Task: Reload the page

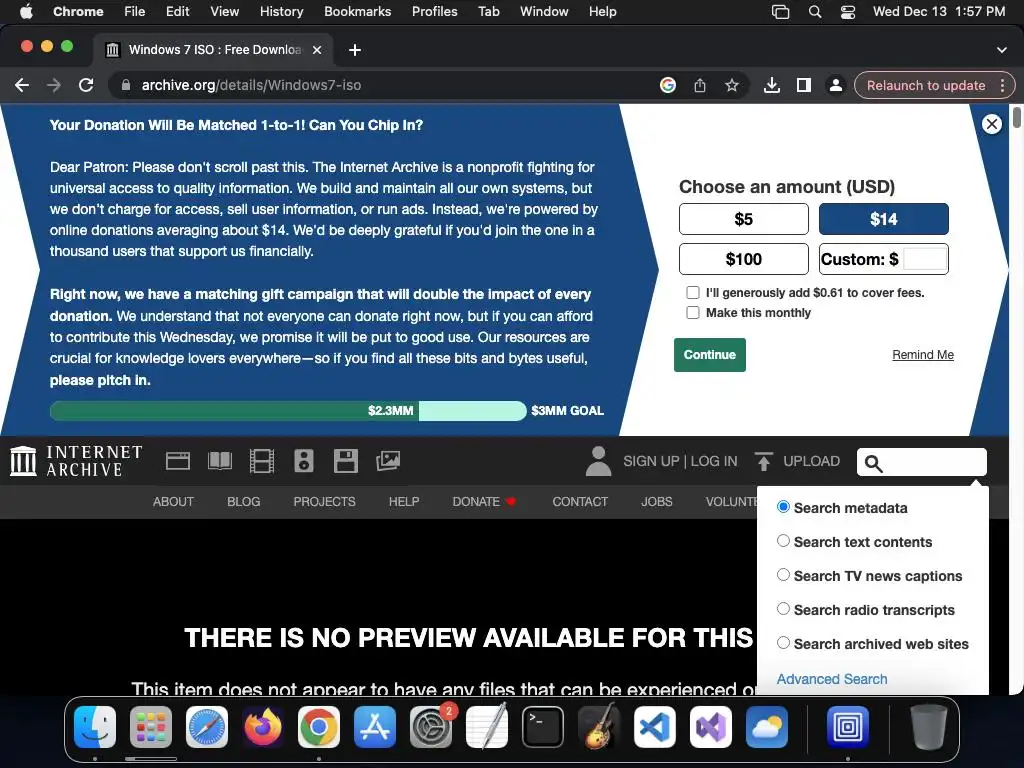Action: (x=86, y=86)
